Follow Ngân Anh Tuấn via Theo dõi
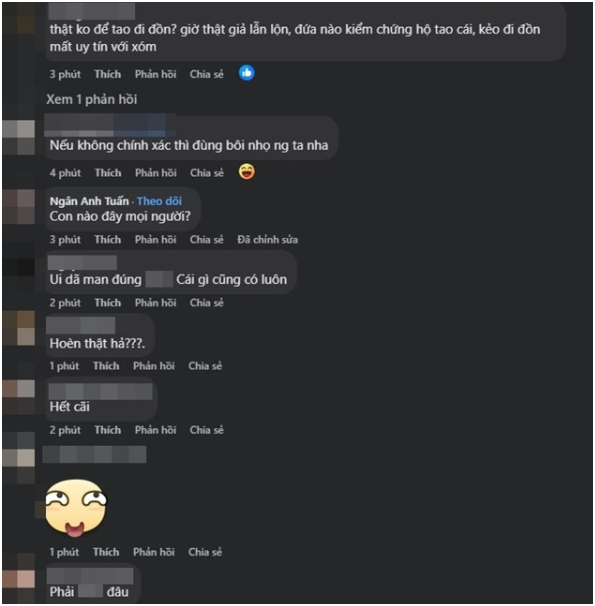This screenshot has height=606, width=595. 159,201
